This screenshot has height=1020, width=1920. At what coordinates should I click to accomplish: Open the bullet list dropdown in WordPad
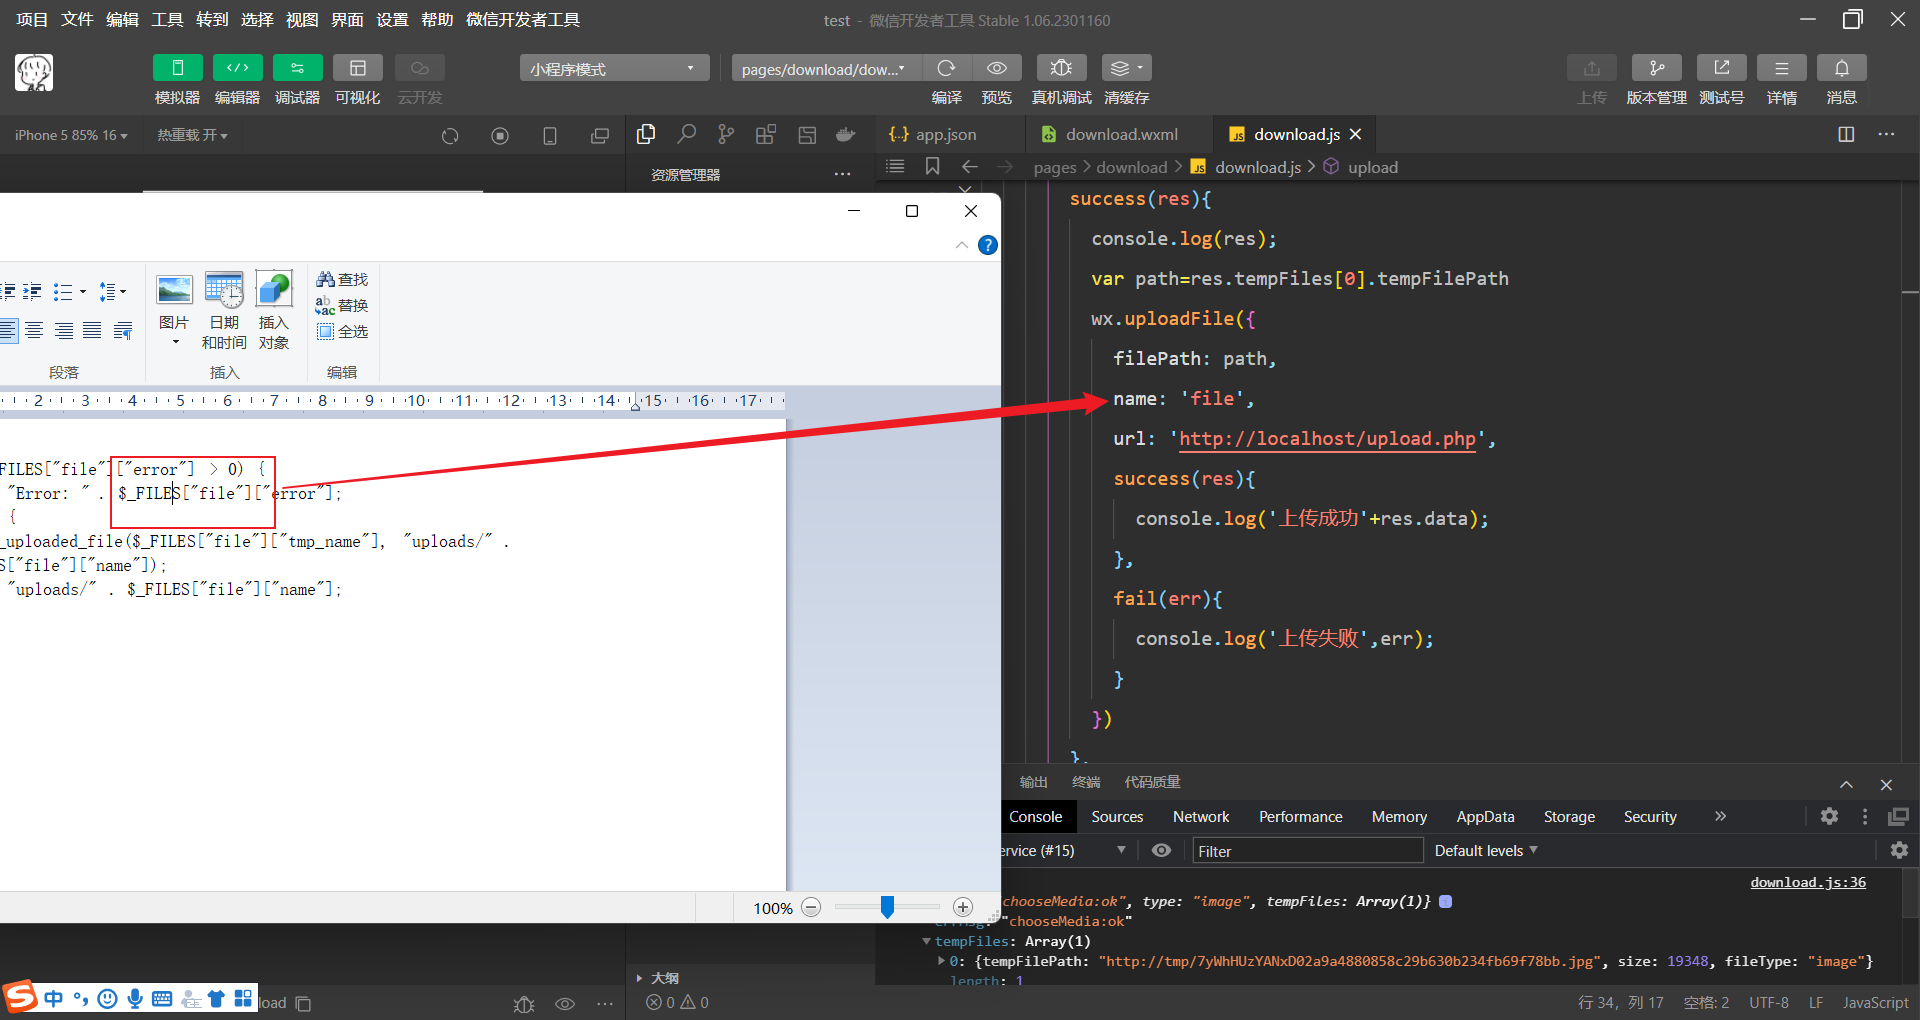(83, 292)
